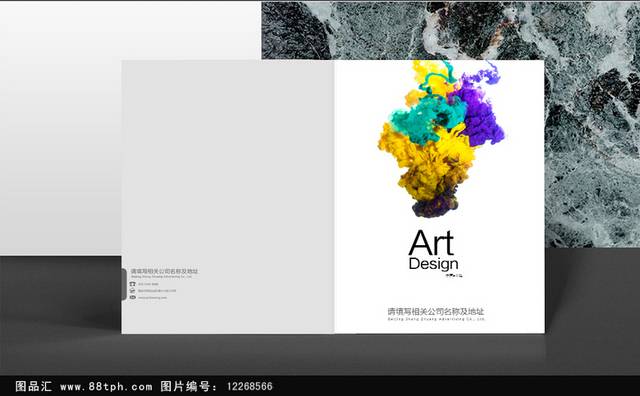The width and height of the screenshot is (640, 396).
Task: Click the image number 12268566
Action: tap(250, 386)
